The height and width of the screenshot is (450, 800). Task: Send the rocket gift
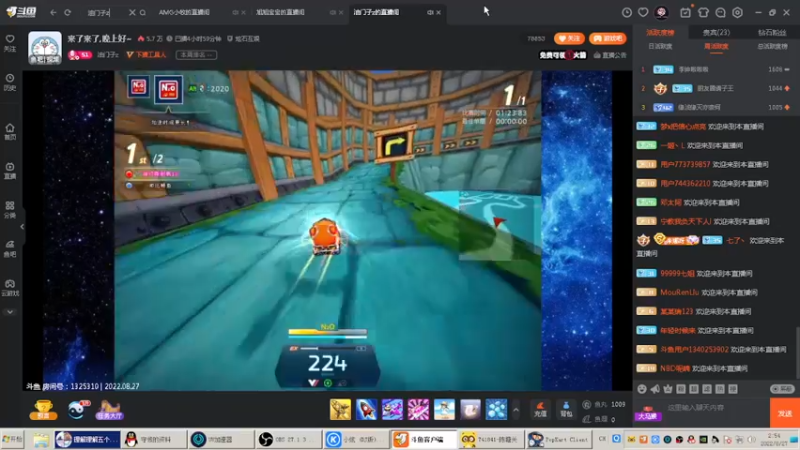(366, 409)
